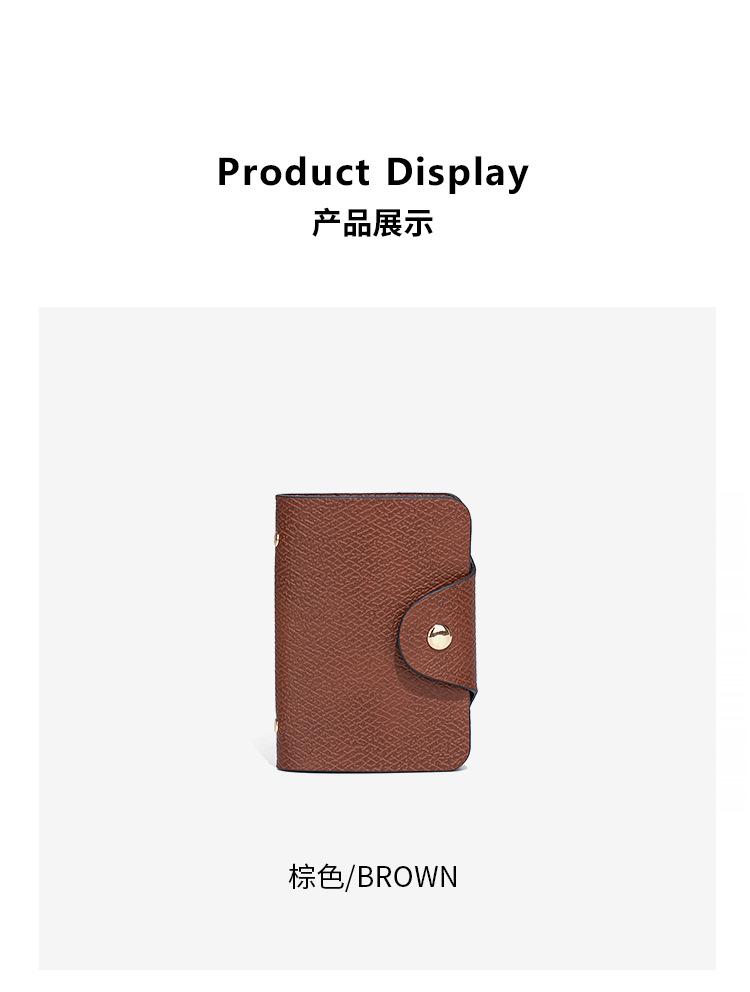Click the word "Product" in the heading
This screenshot has width=750, height=992.
point(293,171)
